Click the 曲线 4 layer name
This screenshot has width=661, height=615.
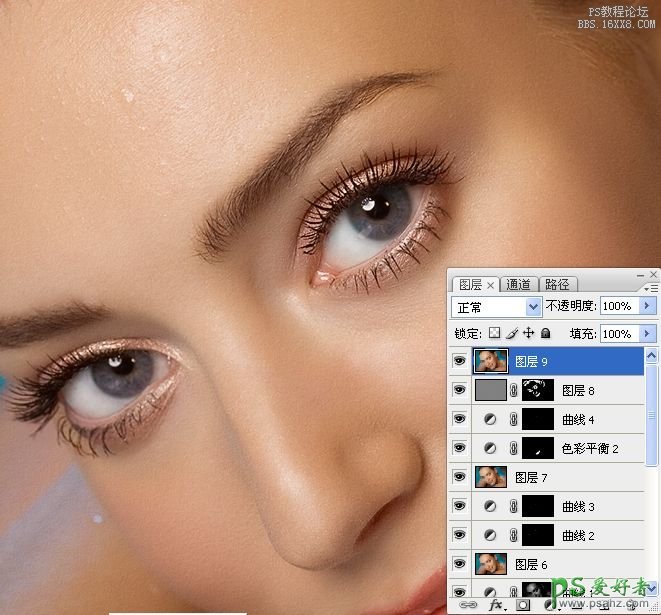[578, 420]
